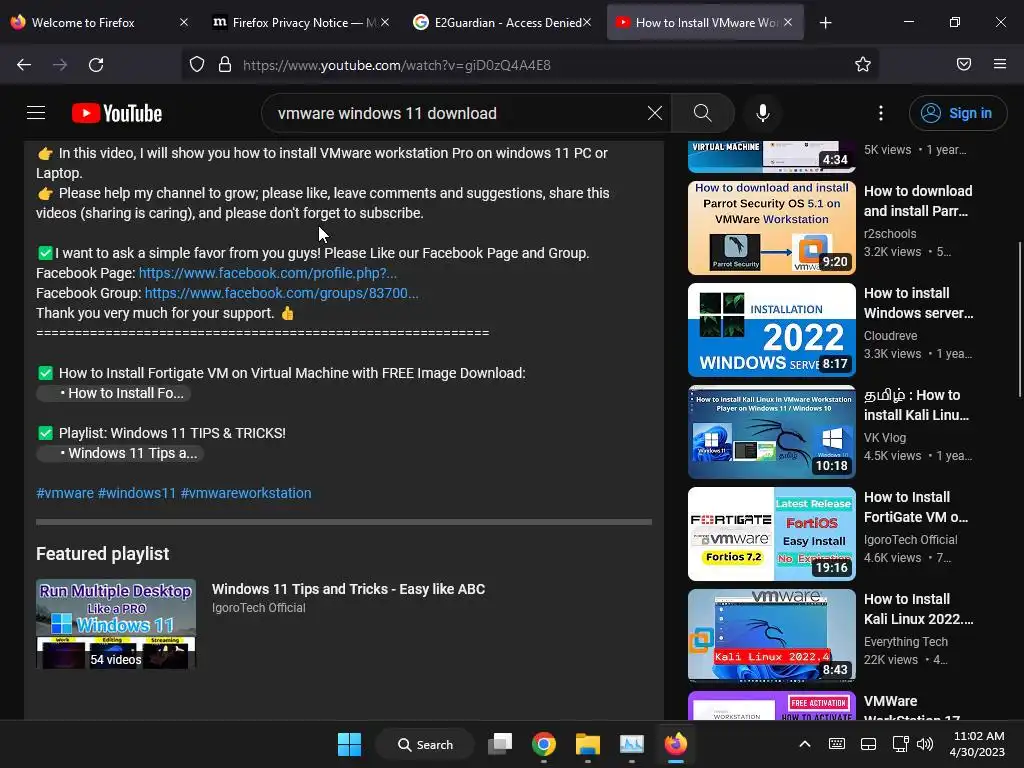
Task: Open the clock showing 11:02 AM
Action: tap(977, 744)
